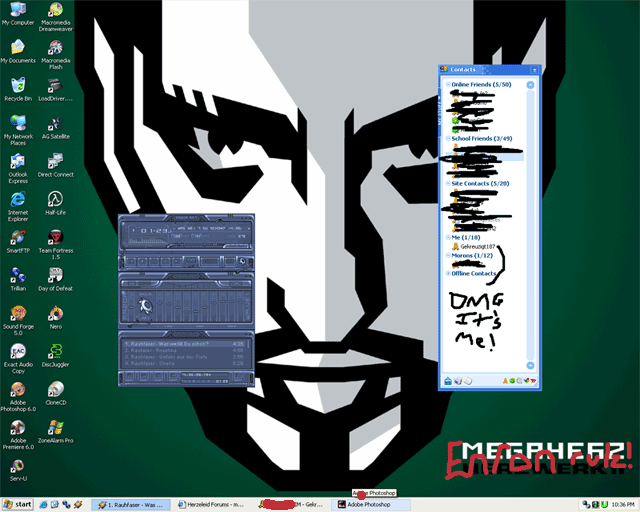
Task: Launch Outlook Express from desktop
Action: pos(18,168)
